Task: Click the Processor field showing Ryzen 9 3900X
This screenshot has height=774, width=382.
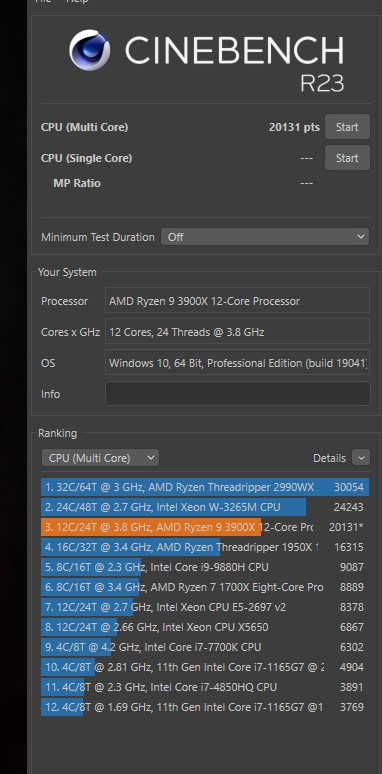Action: 237,301
